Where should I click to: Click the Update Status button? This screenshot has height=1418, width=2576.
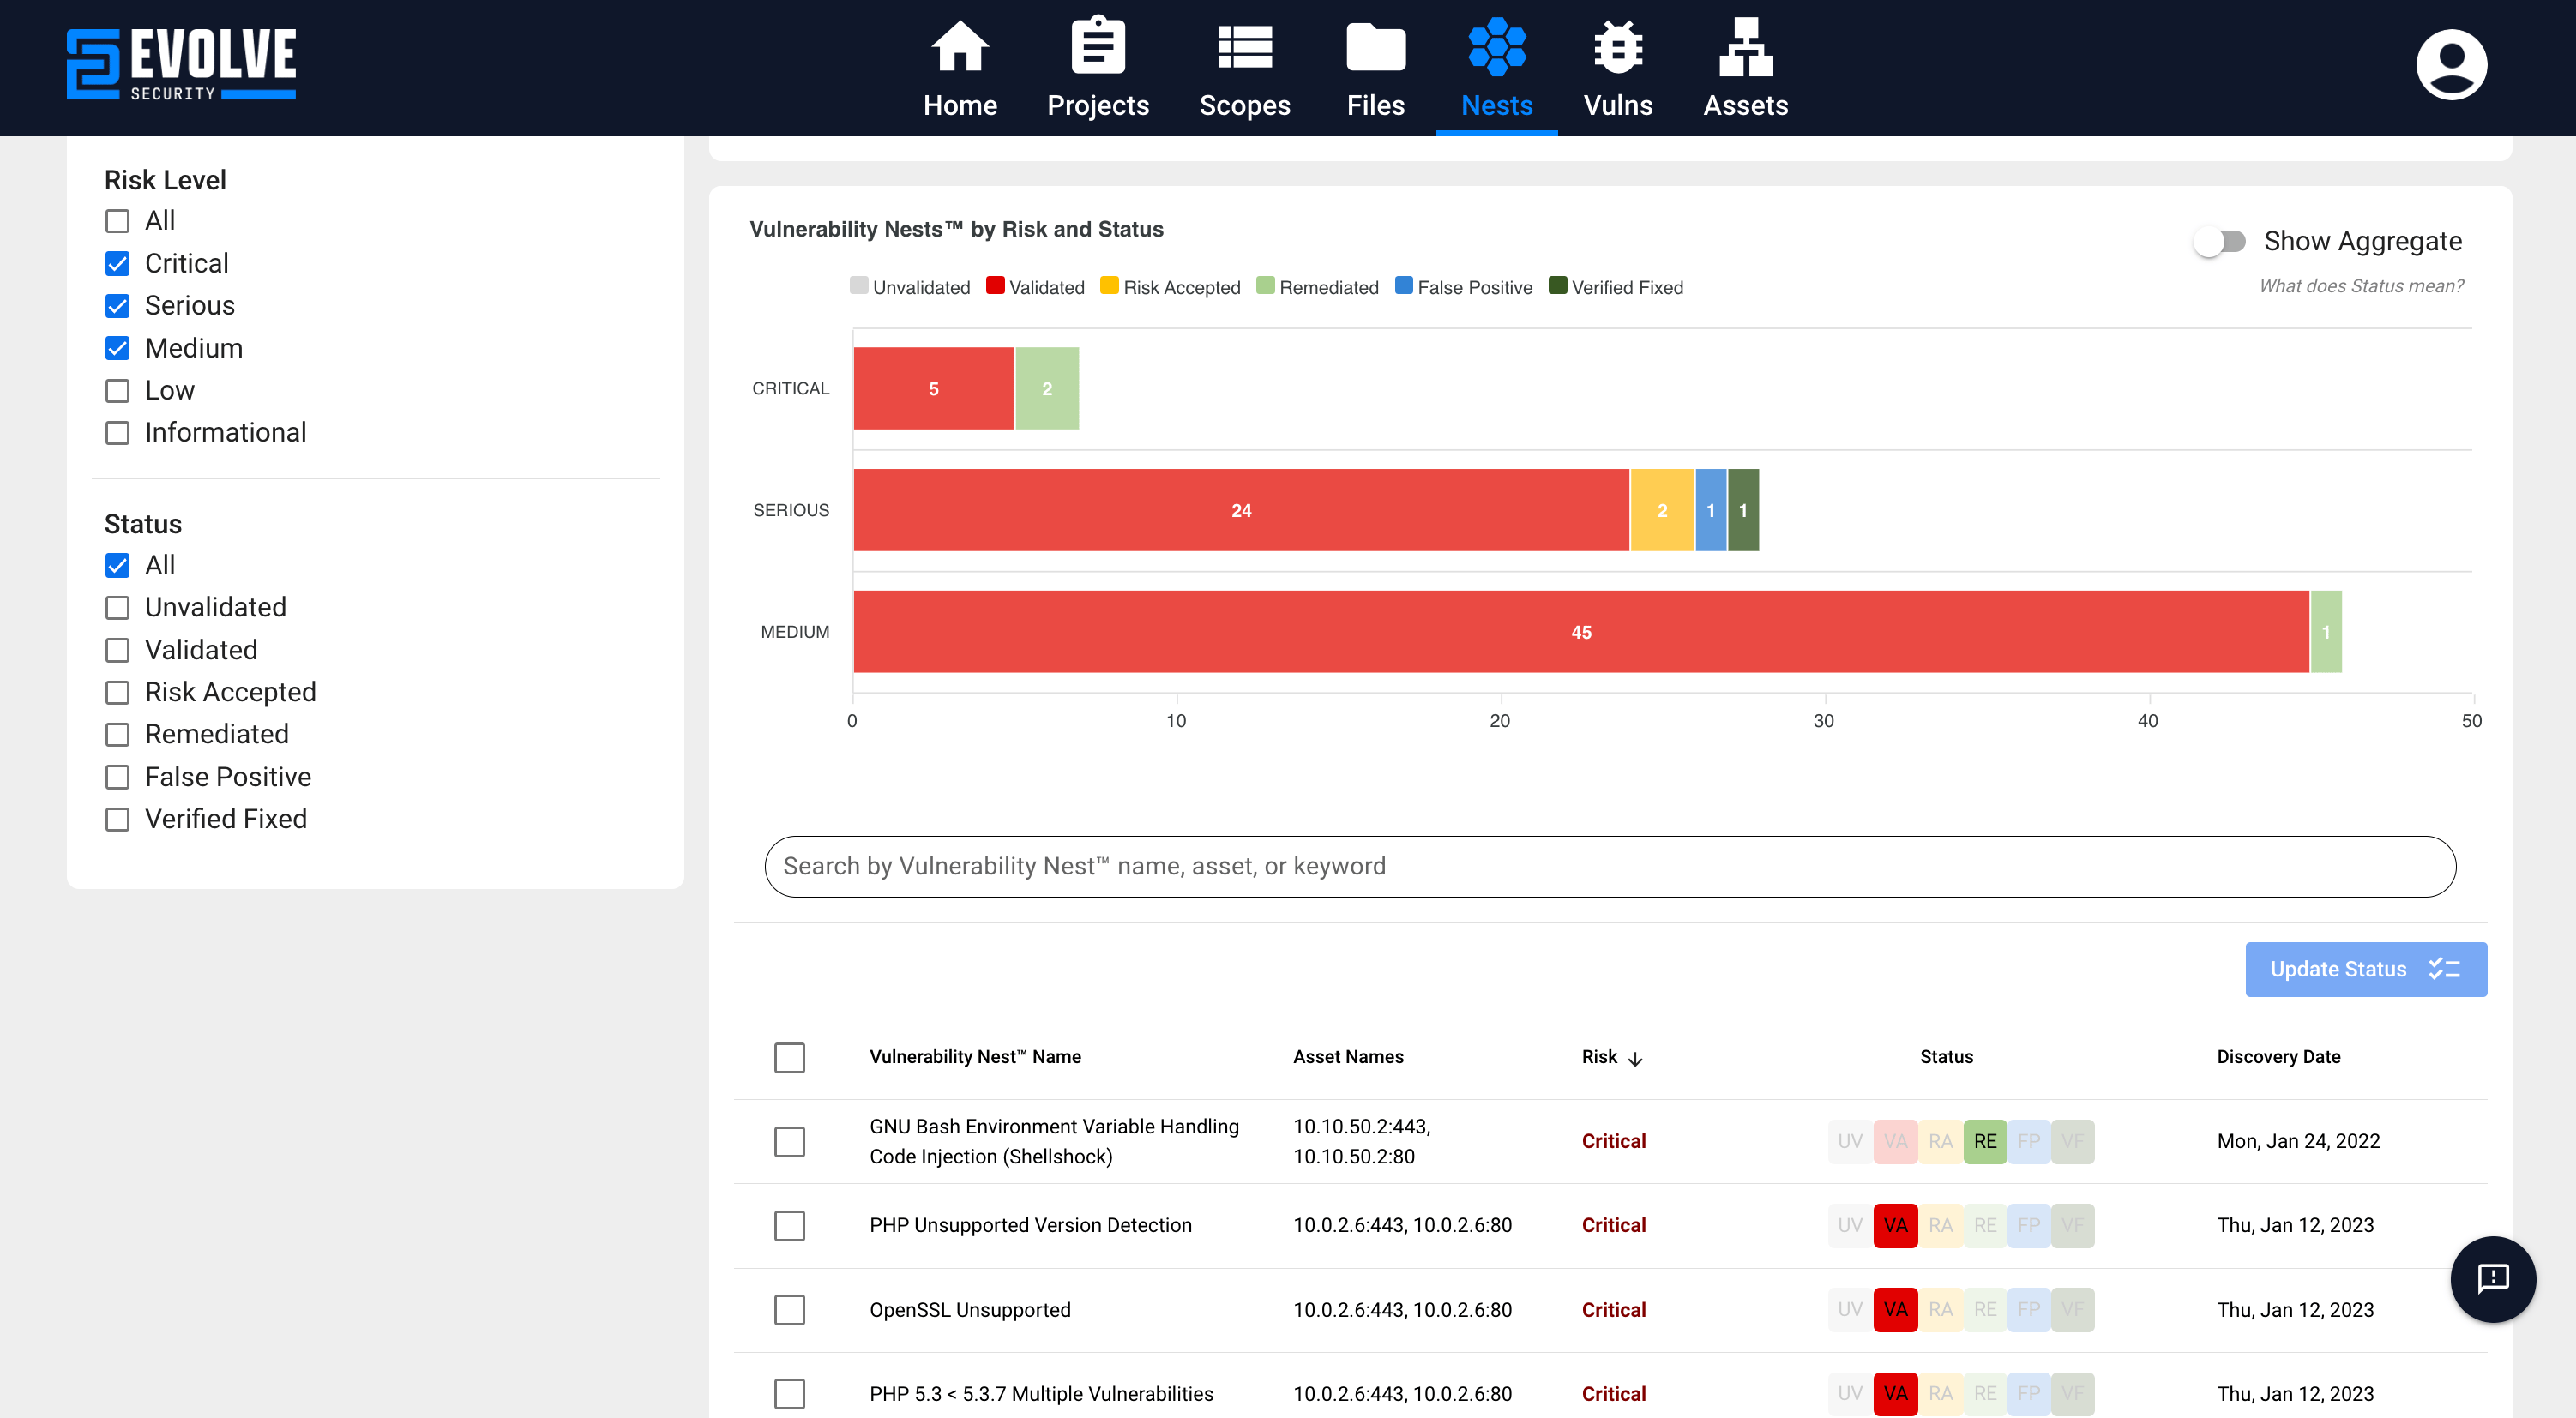2365,969
